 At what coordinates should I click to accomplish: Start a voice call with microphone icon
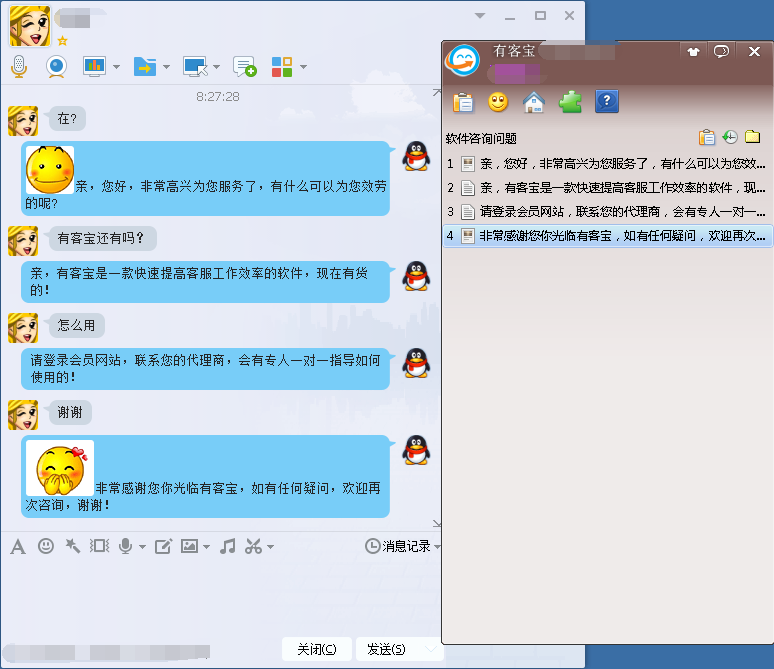point(19,66)
